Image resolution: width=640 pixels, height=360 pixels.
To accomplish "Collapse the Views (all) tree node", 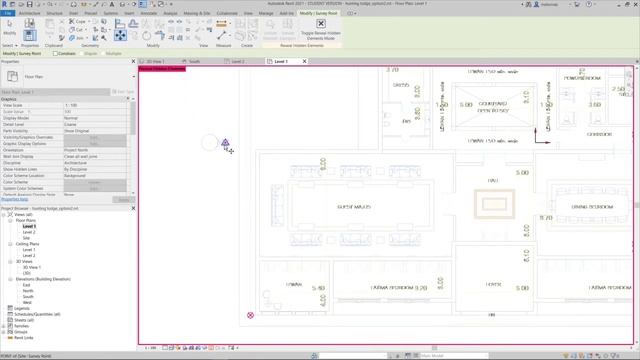I will [4, 214].
